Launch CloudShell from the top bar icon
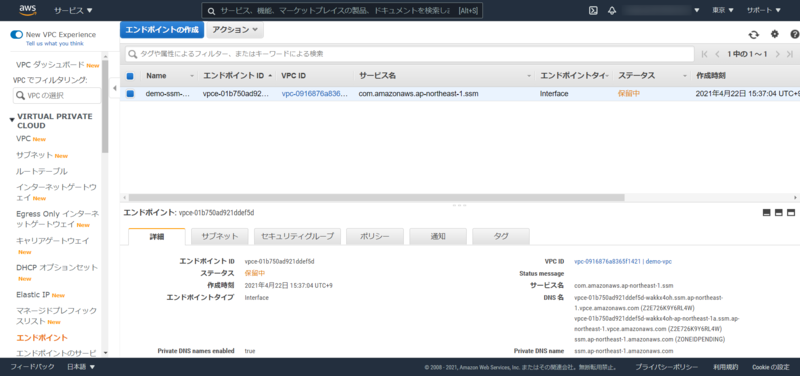800x376 pixels. pyautogui.click(x=593, y=10)
